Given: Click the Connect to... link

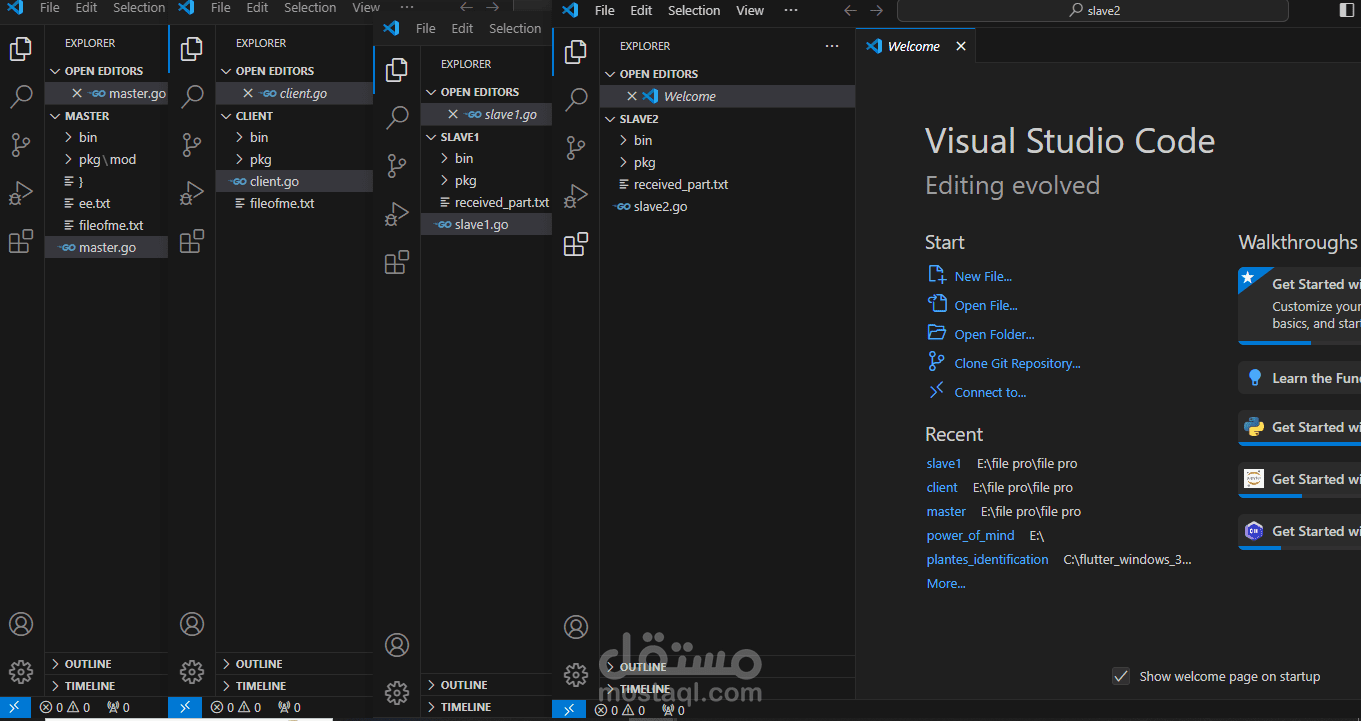Looking at the screenshot, I should 990,392.
